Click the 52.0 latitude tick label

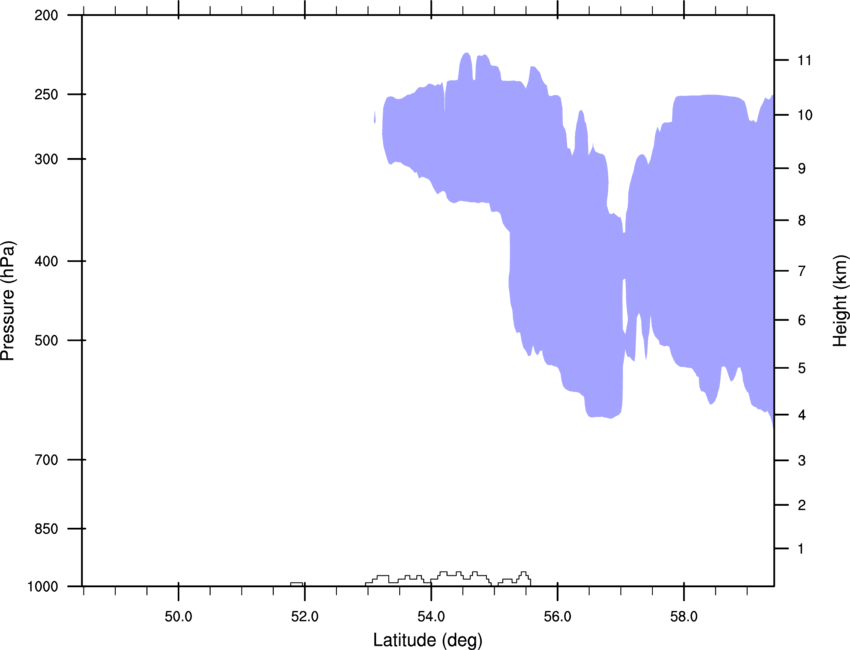pyautogui.click(x=305, y=617)
